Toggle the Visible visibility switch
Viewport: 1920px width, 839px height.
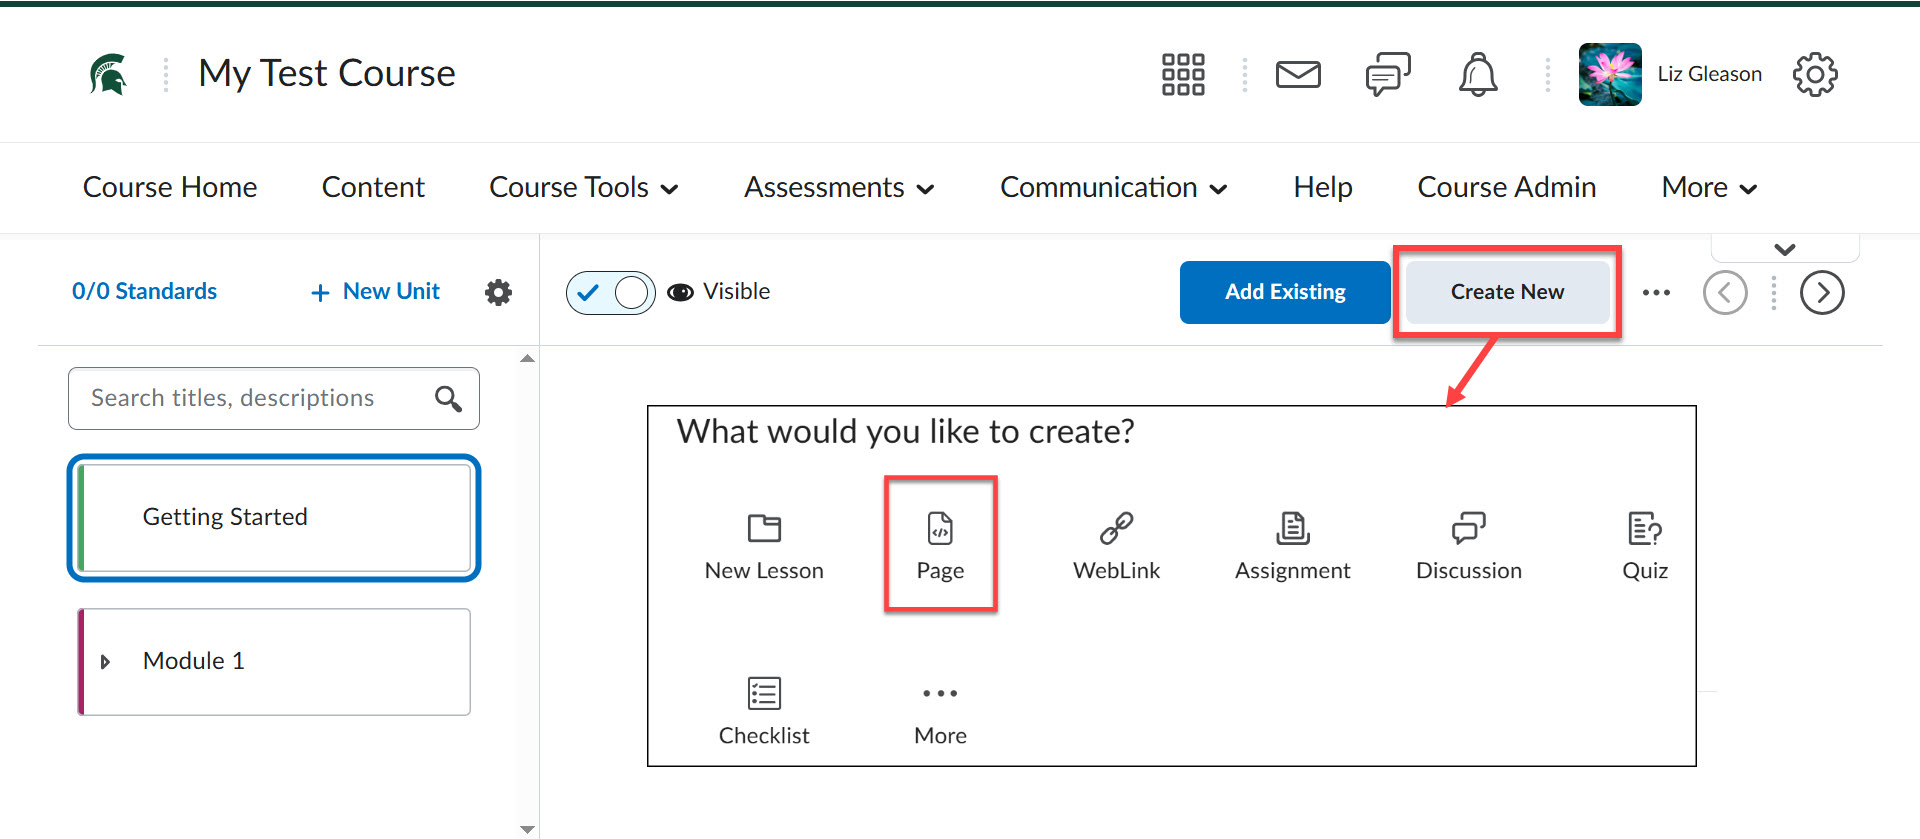click(610, 293)
